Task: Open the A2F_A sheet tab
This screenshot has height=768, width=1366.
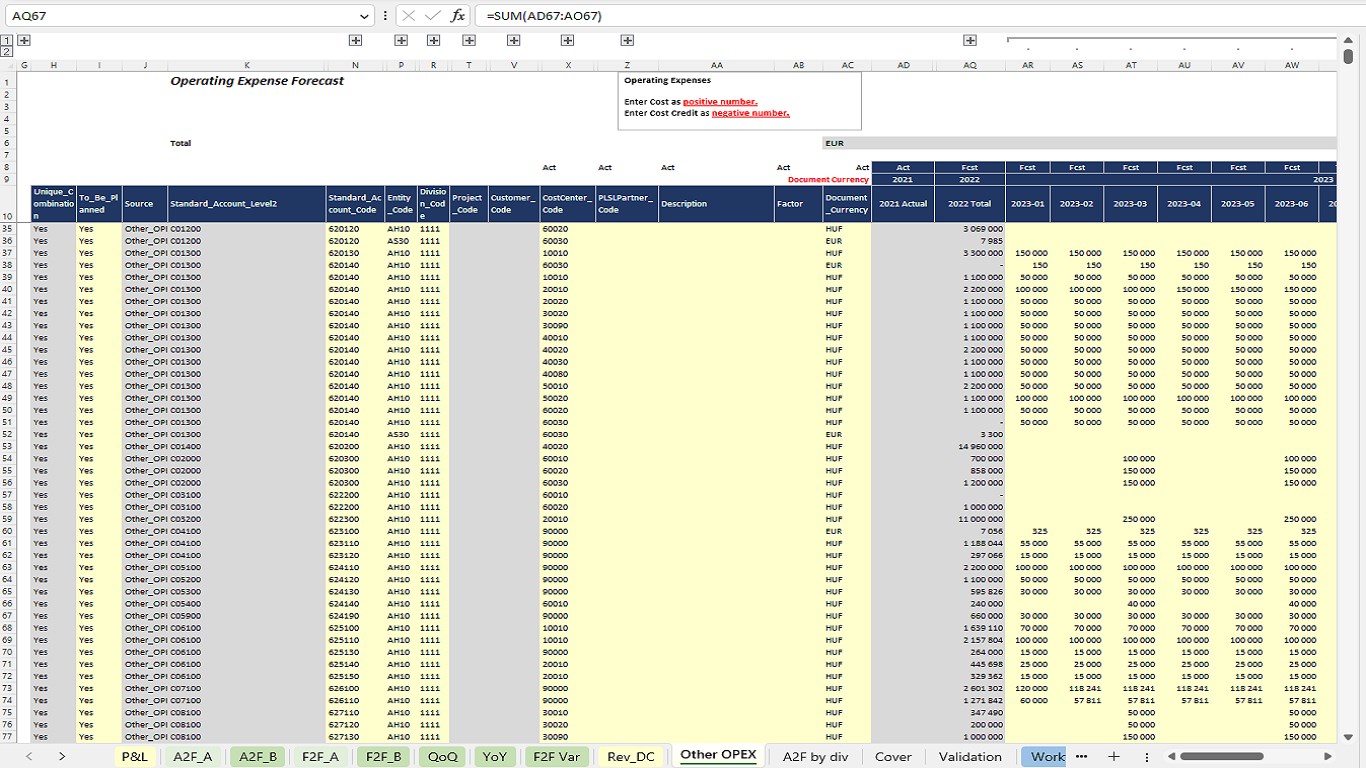Action: click(x=193, y=756)
